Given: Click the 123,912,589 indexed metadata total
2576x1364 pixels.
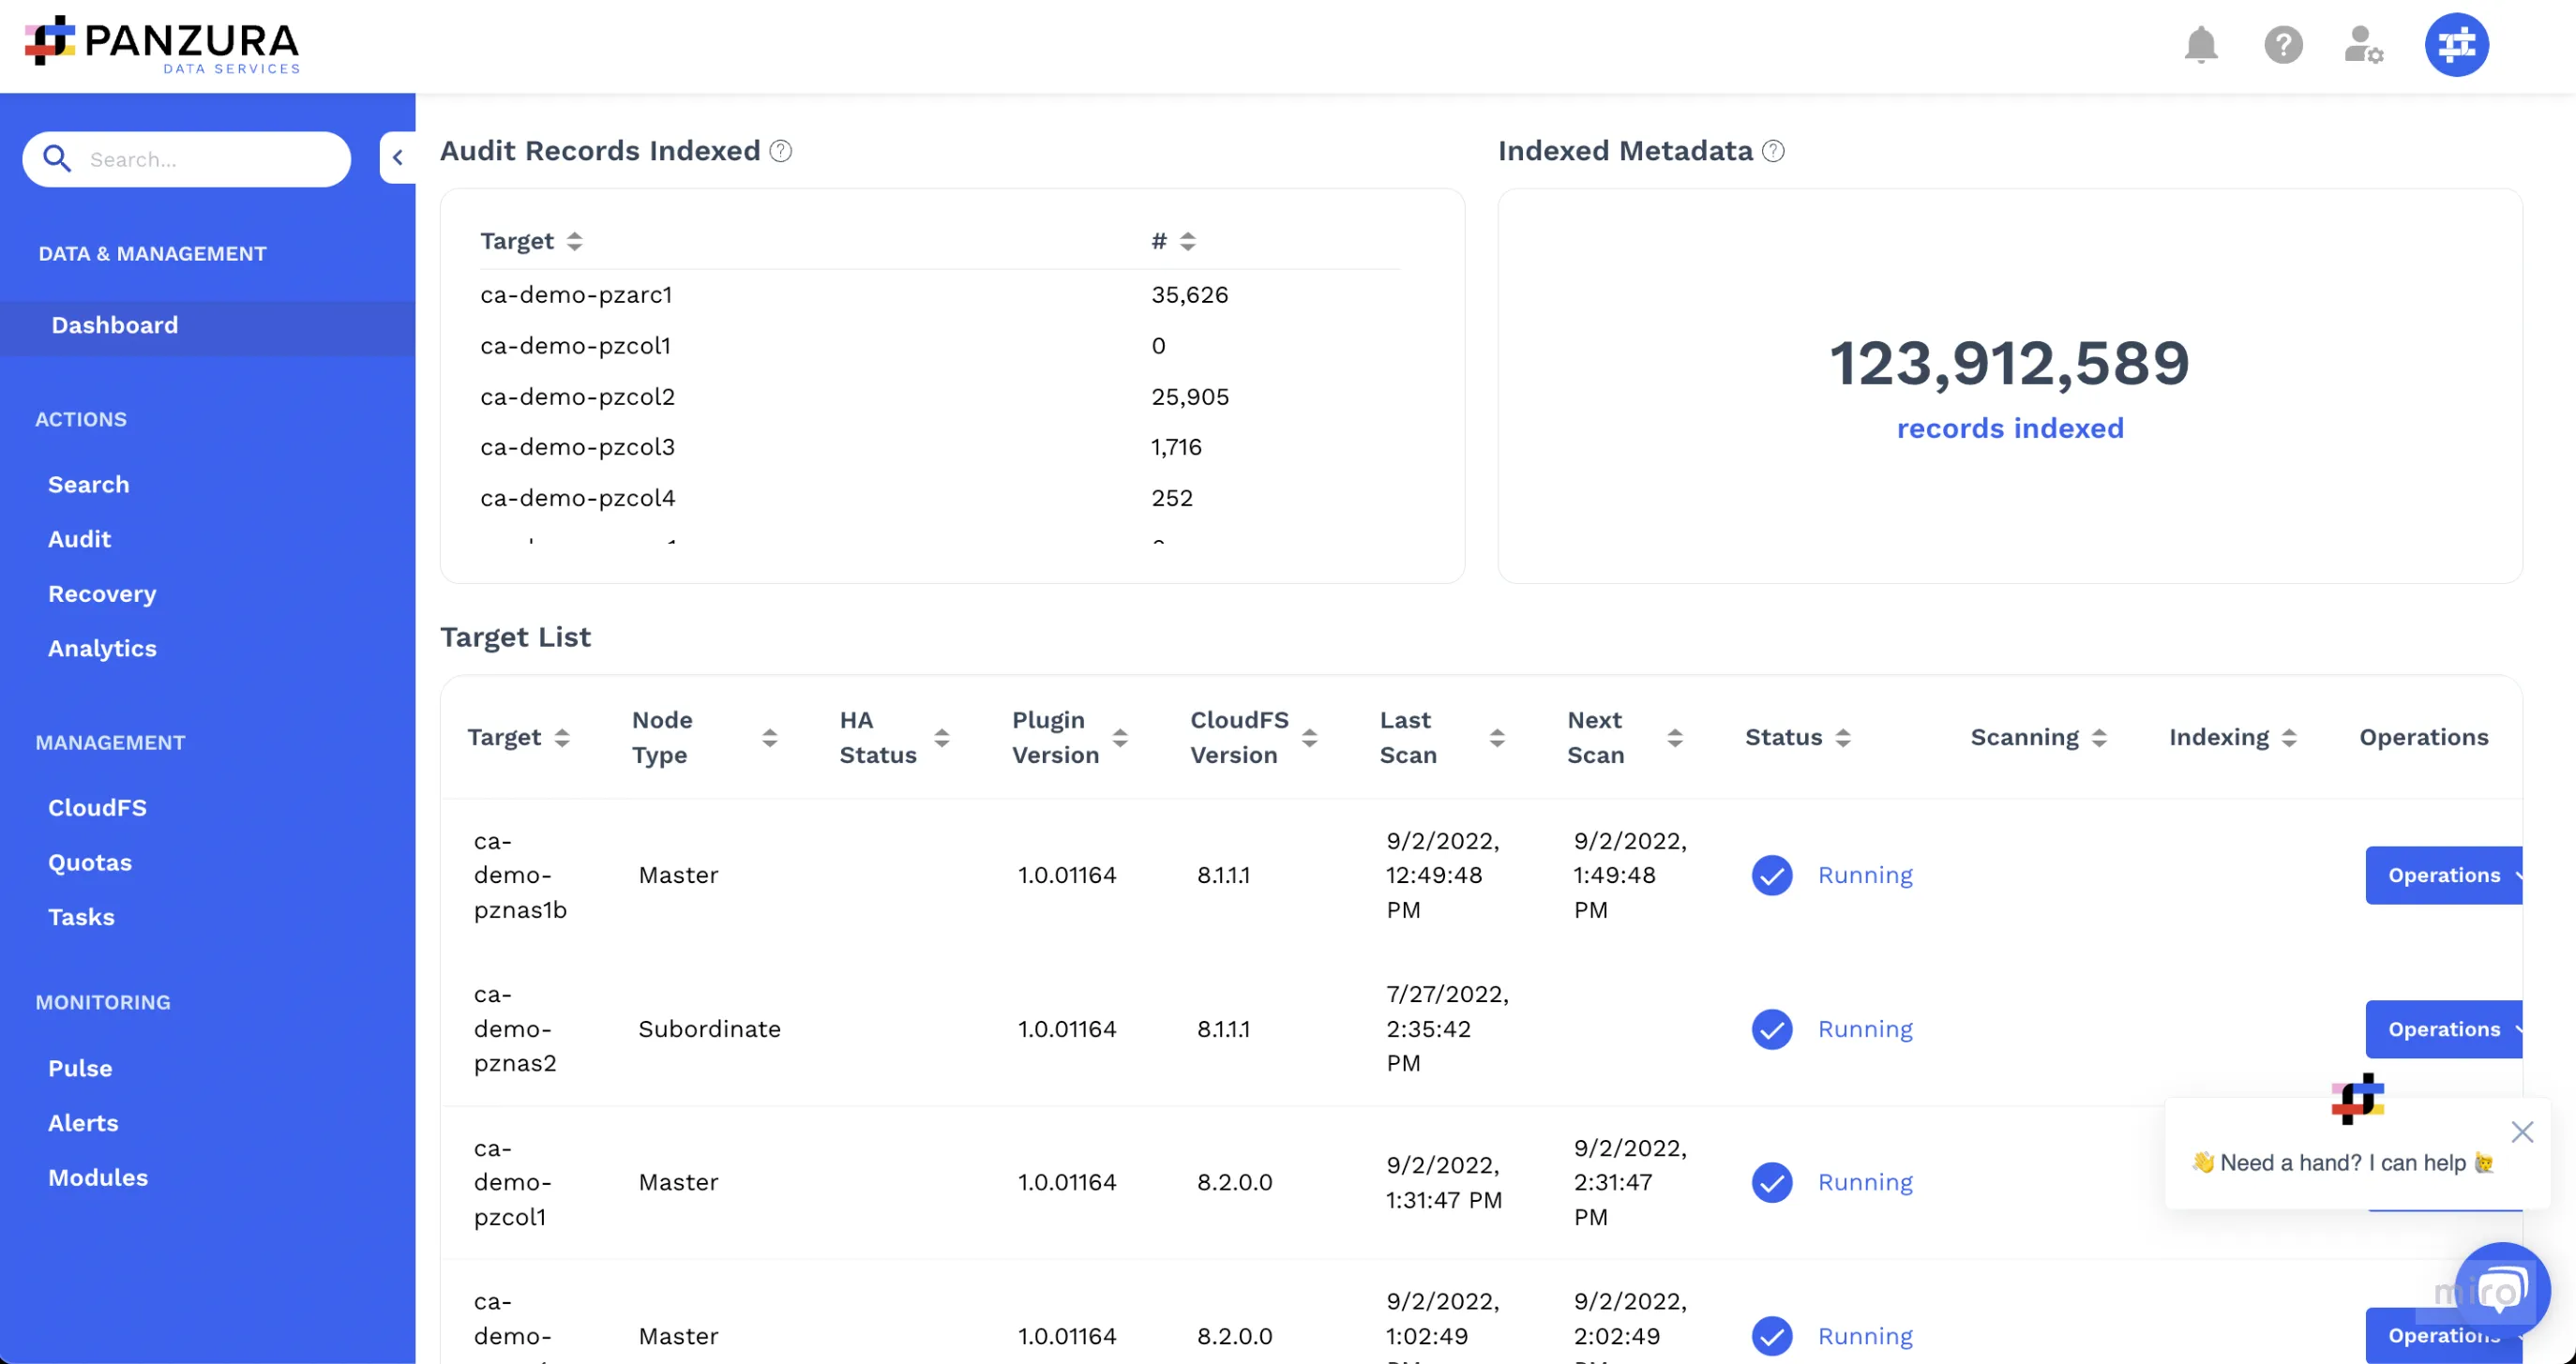Looking at the screenshot, I should pos(2010,362).
